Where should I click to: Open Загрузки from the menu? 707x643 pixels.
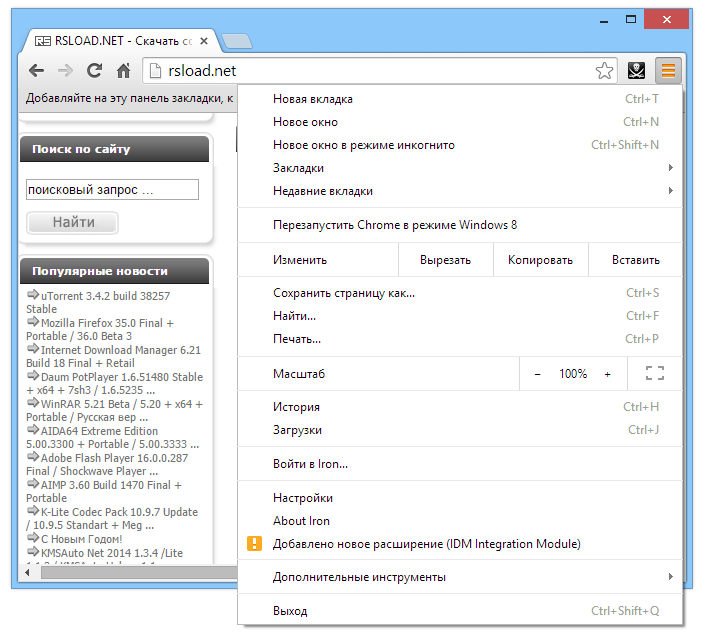(x=460, y=430)
